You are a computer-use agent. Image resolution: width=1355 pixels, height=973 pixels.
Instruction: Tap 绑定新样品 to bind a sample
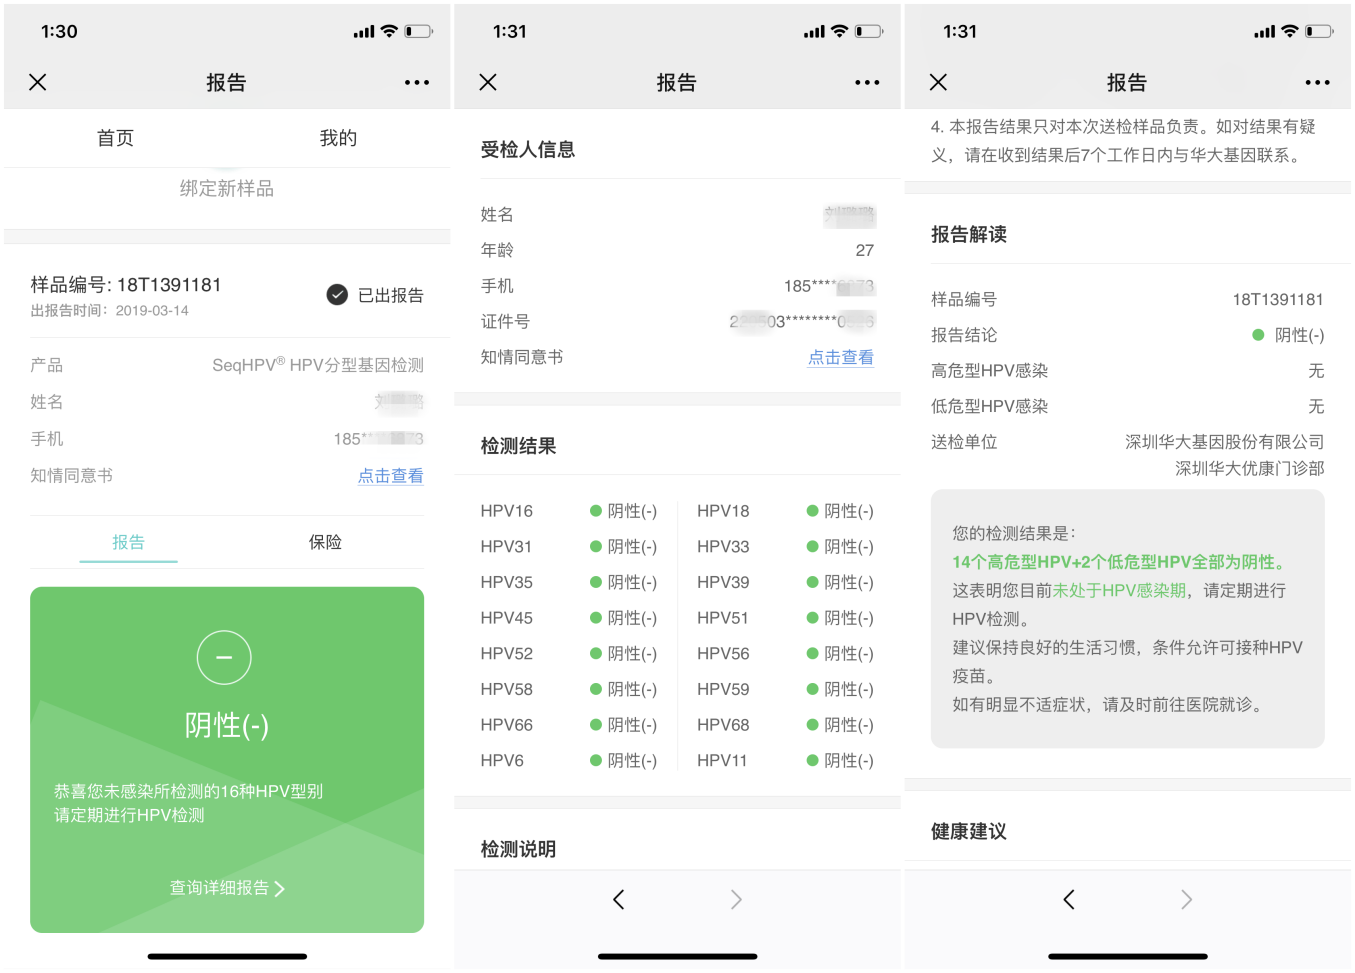tap(227, 188)
